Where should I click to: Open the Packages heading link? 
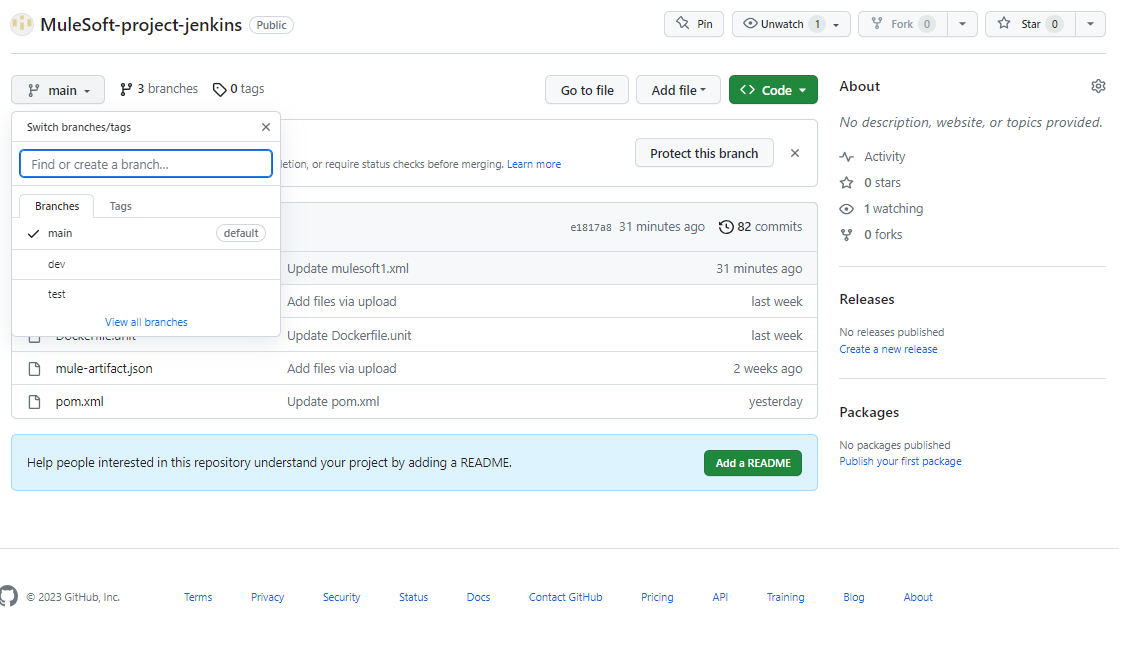(x=869, y=413)
